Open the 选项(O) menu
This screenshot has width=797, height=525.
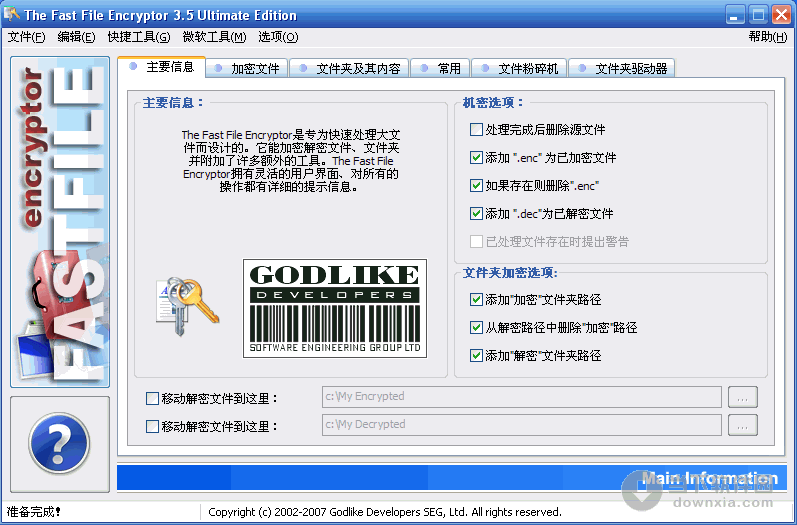point(278,37)
